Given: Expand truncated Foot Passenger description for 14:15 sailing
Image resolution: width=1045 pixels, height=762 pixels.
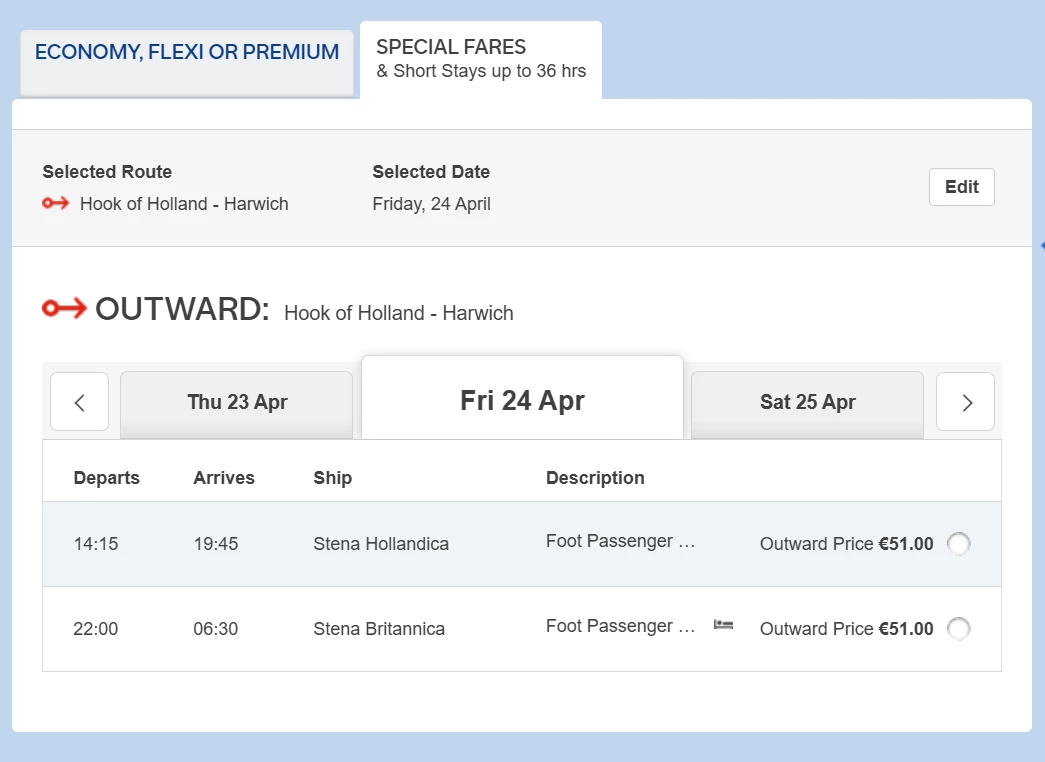Looking at the screenshot, I should tap(619, 541).
